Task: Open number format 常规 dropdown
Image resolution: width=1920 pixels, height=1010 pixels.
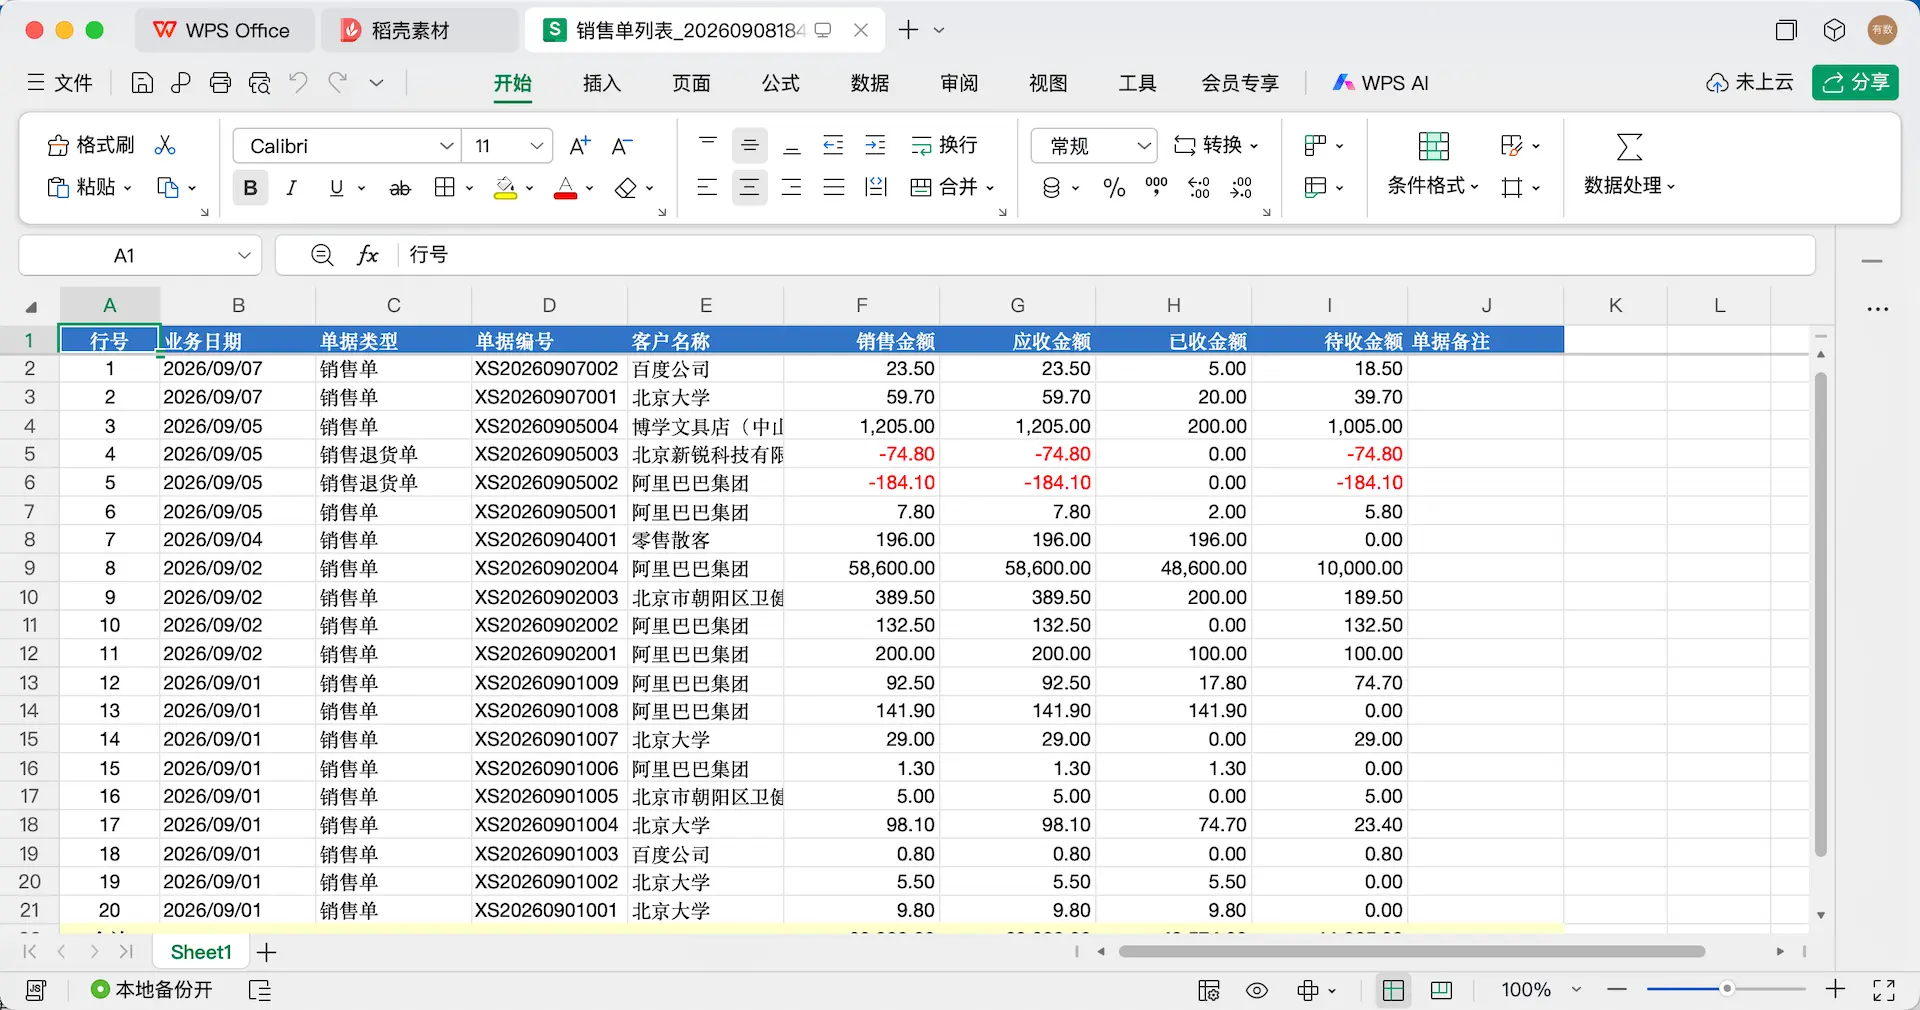Action: (1144, 146)
